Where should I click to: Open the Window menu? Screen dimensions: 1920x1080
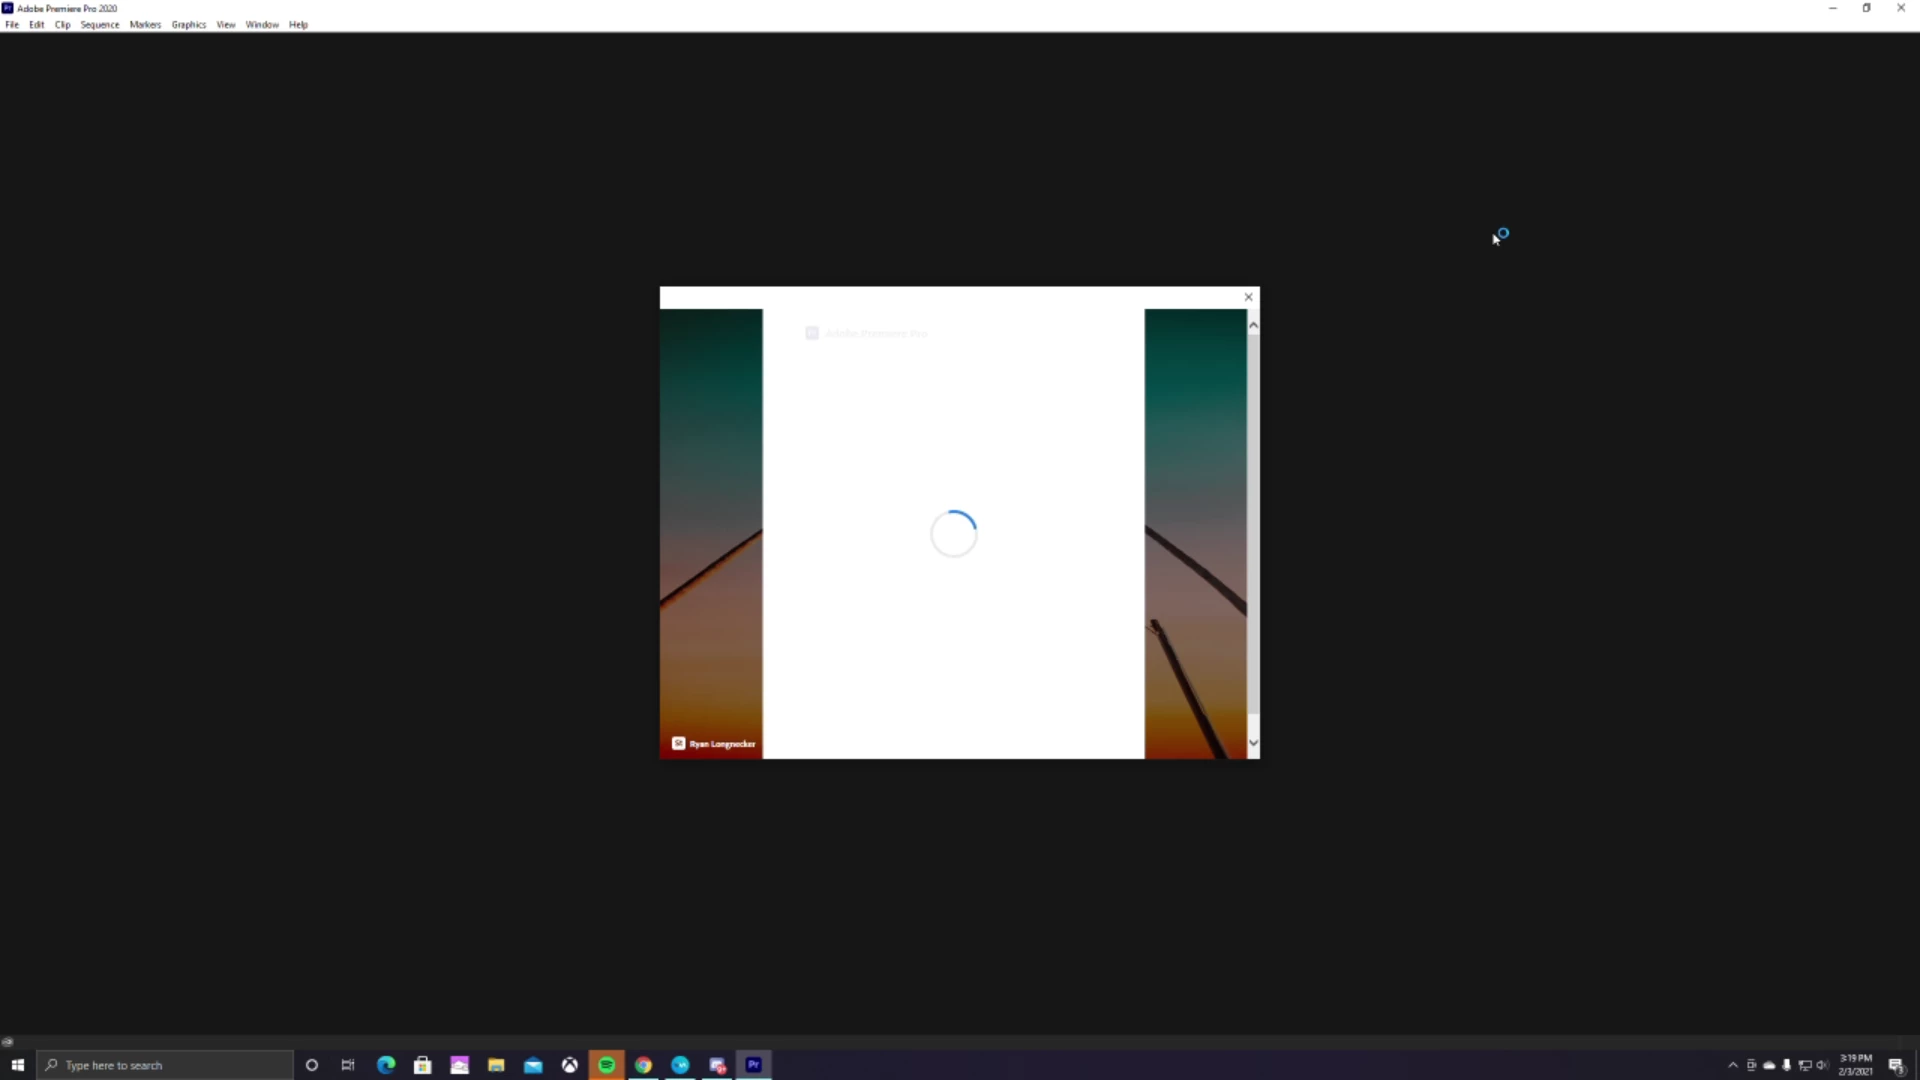[262, 25]
